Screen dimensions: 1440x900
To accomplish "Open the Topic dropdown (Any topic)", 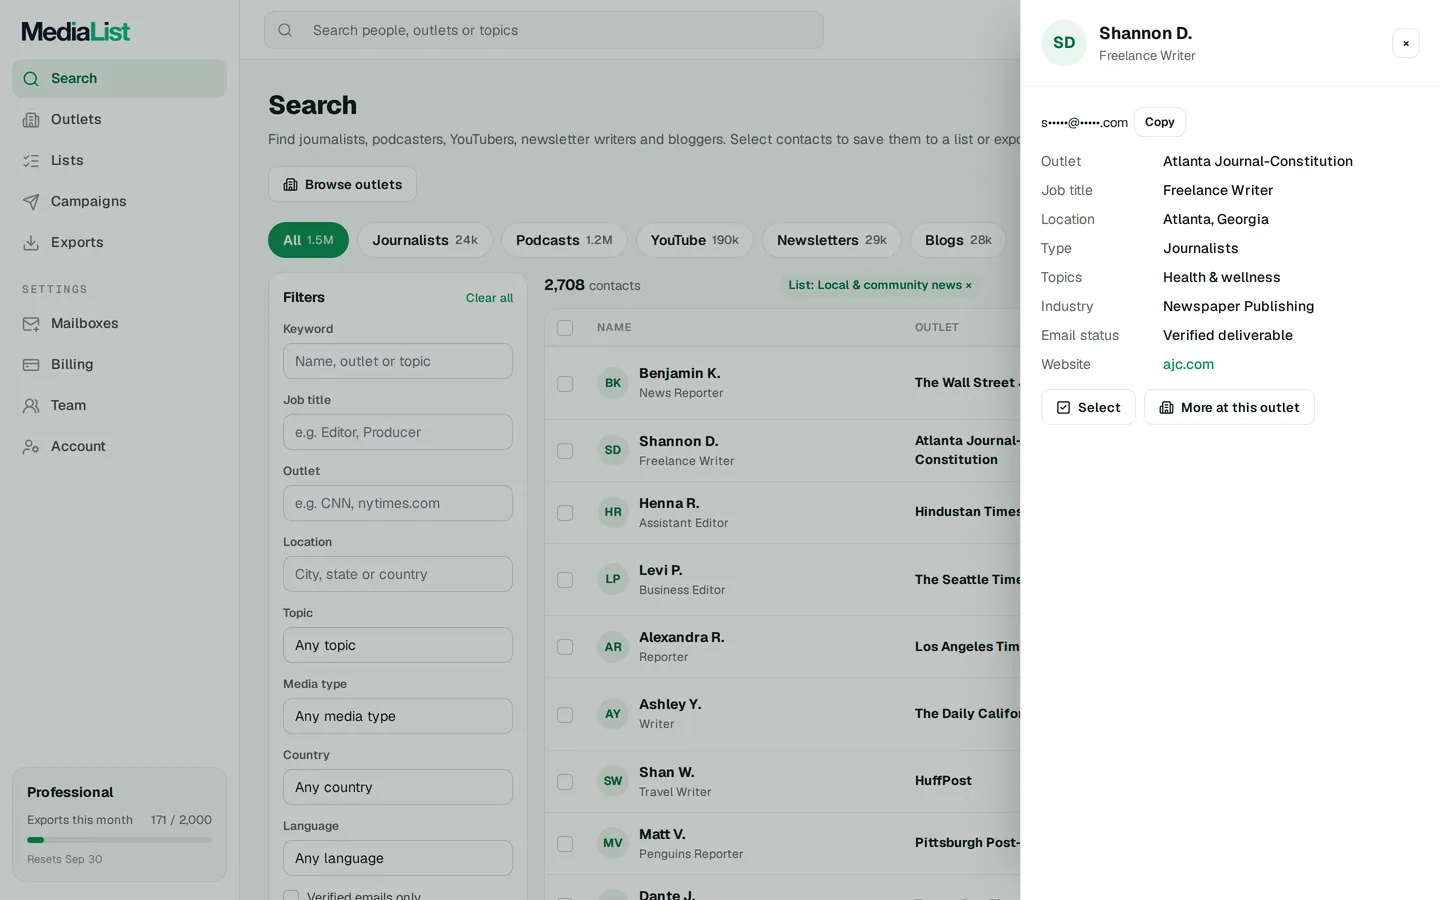I will pyautogui.click(x=398, y=645).
